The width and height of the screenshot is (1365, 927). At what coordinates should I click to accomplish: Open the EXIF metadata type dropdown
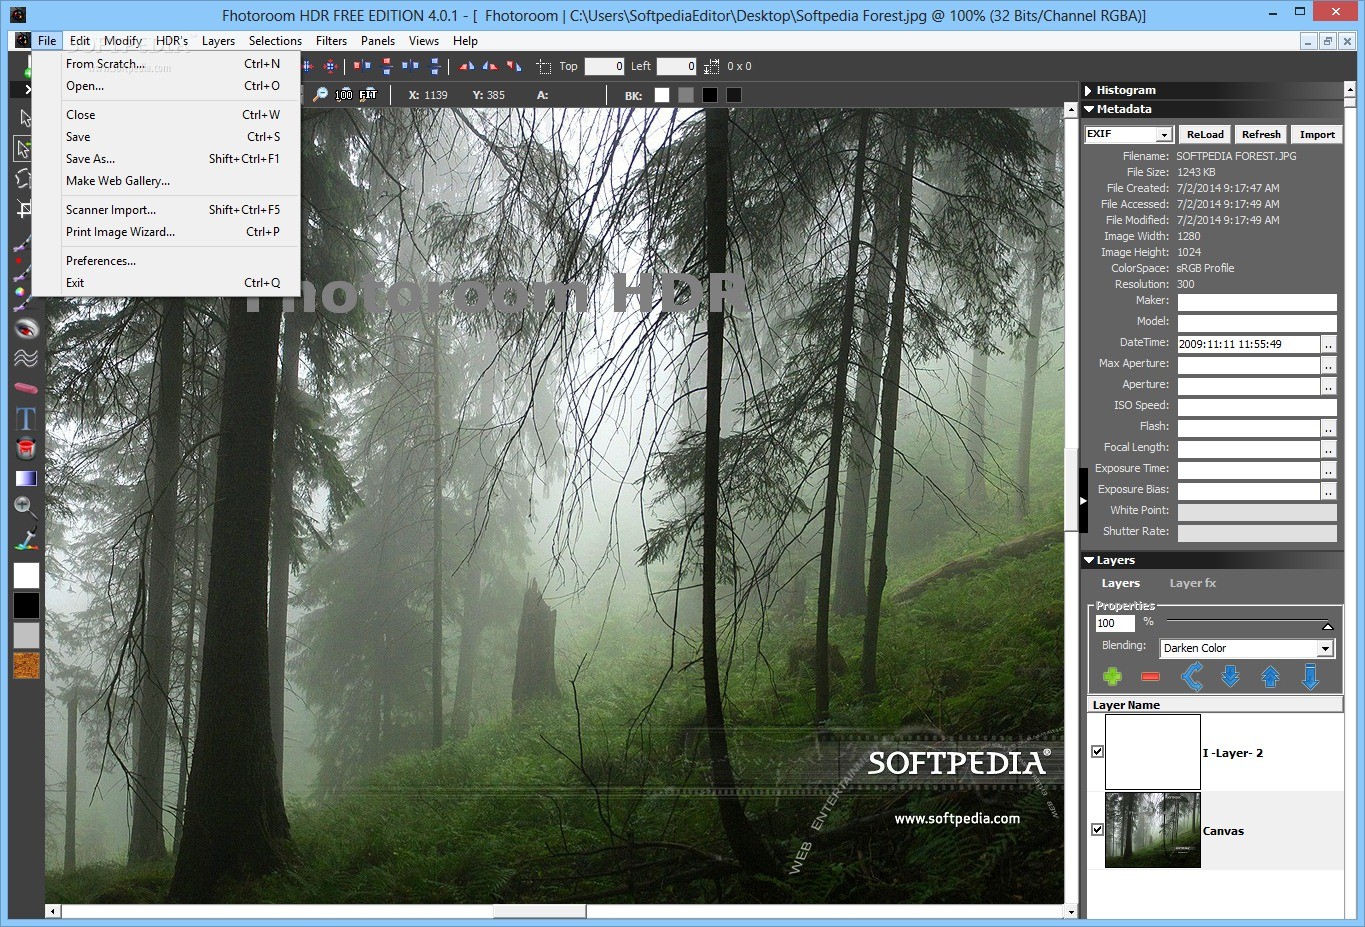pos(1164,135)
